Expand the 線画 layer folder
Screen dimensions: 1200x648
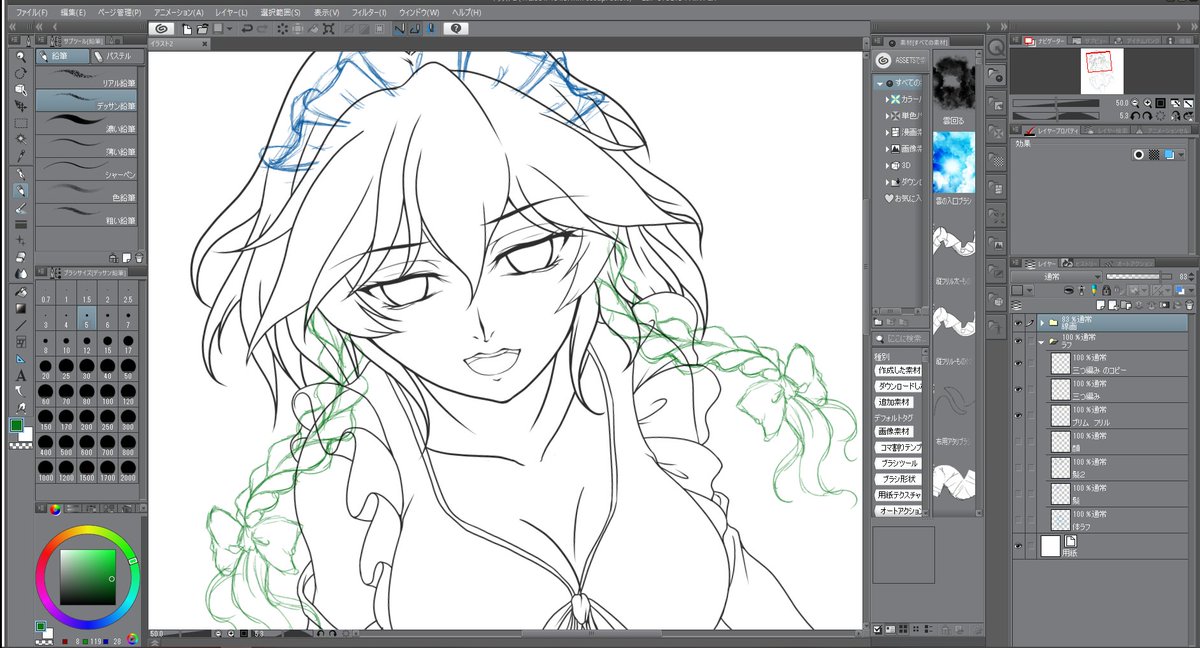pos(1042,322)
